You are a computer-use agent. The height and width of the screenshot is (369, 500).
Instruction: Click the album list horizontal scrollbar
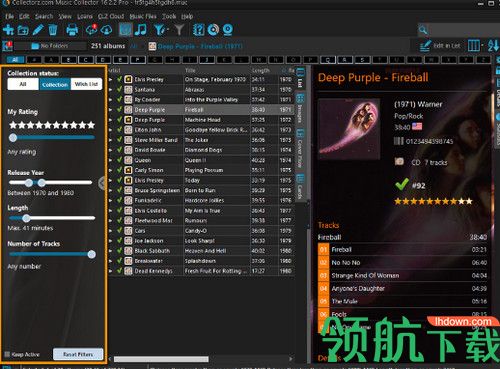click(161, 359)
